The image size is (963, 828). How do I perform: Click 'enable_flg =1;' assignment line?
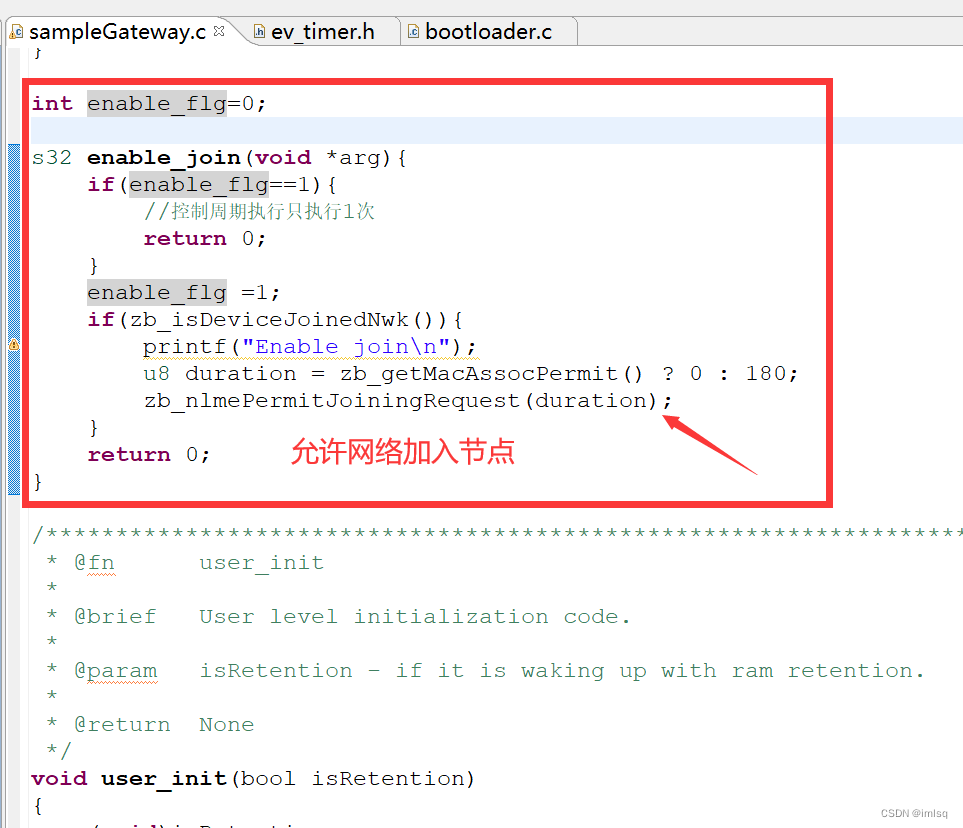(x=183, y=292)
